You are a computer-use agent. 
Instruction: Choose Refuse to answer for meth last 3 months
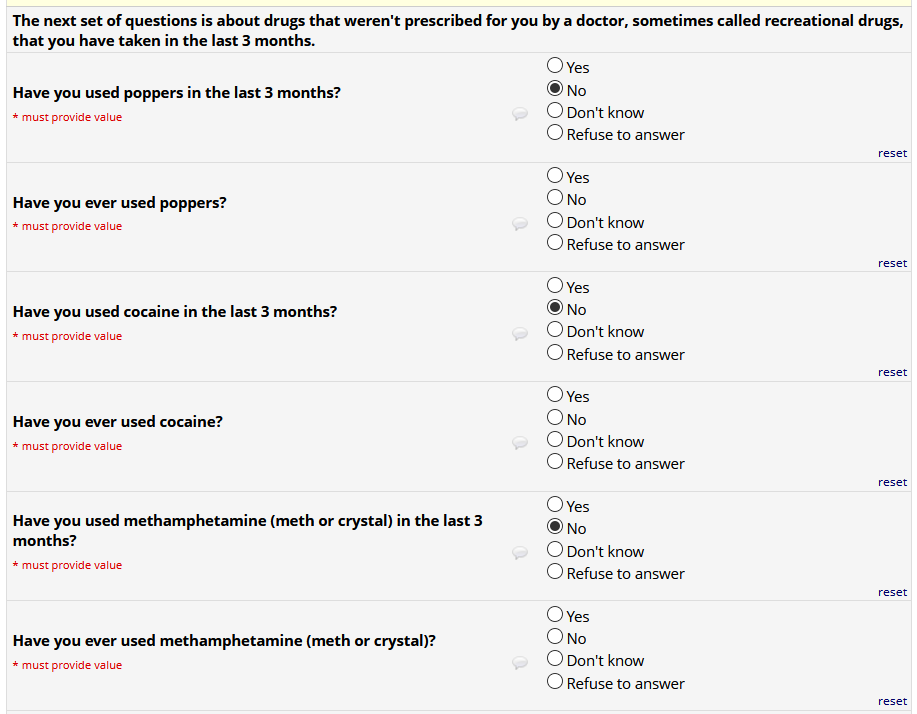pyautogui.click(x=555, y=572)
